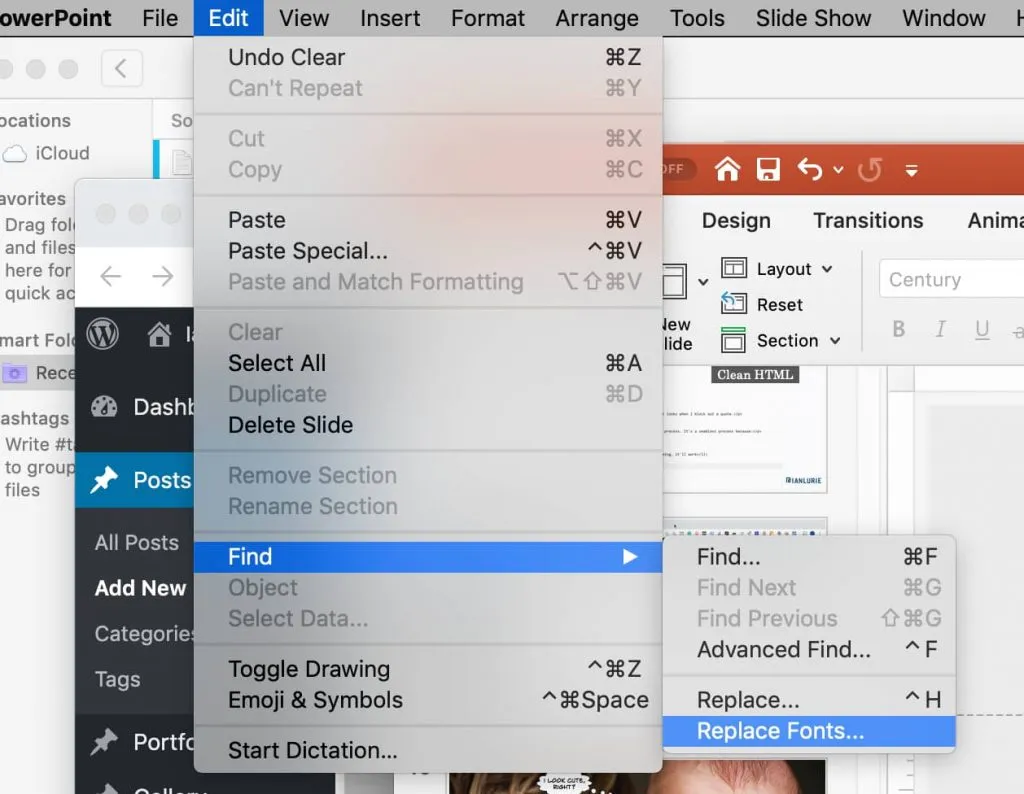The height and width of the screenshot is (794, 1024).
Task: Click the New Slide icon
Action: tap(675, 281)
